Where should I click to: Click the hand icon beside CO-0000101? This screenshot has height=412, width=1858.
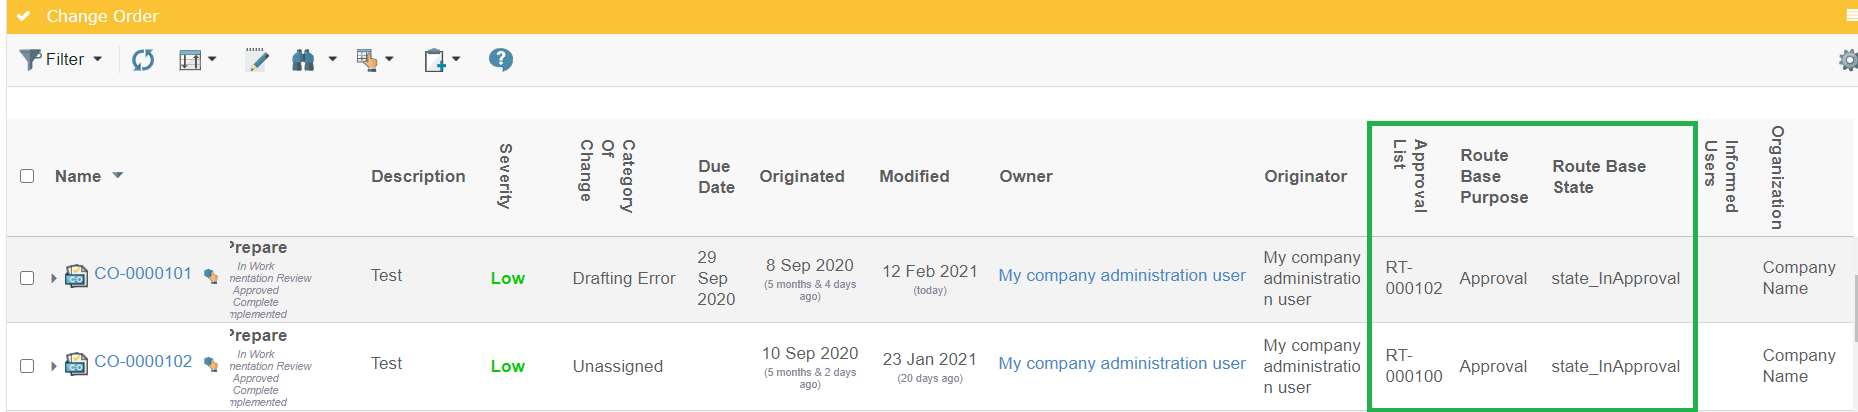coord(211,276)
